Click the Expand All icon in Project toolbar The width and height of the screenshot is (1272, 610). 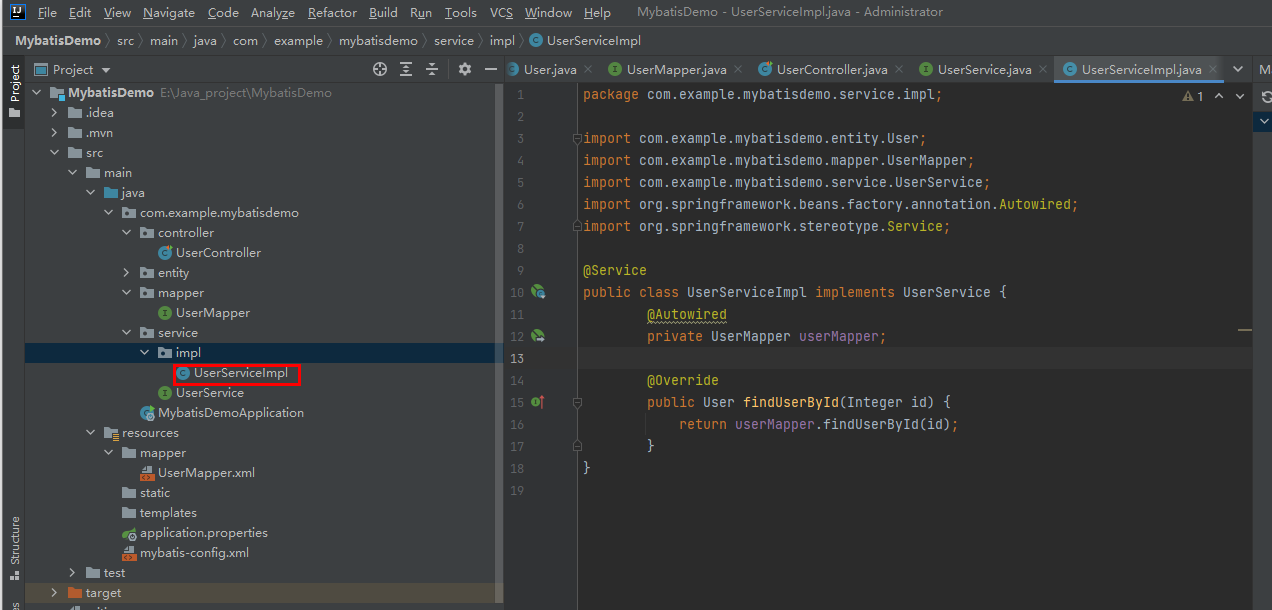click(406, 69)
